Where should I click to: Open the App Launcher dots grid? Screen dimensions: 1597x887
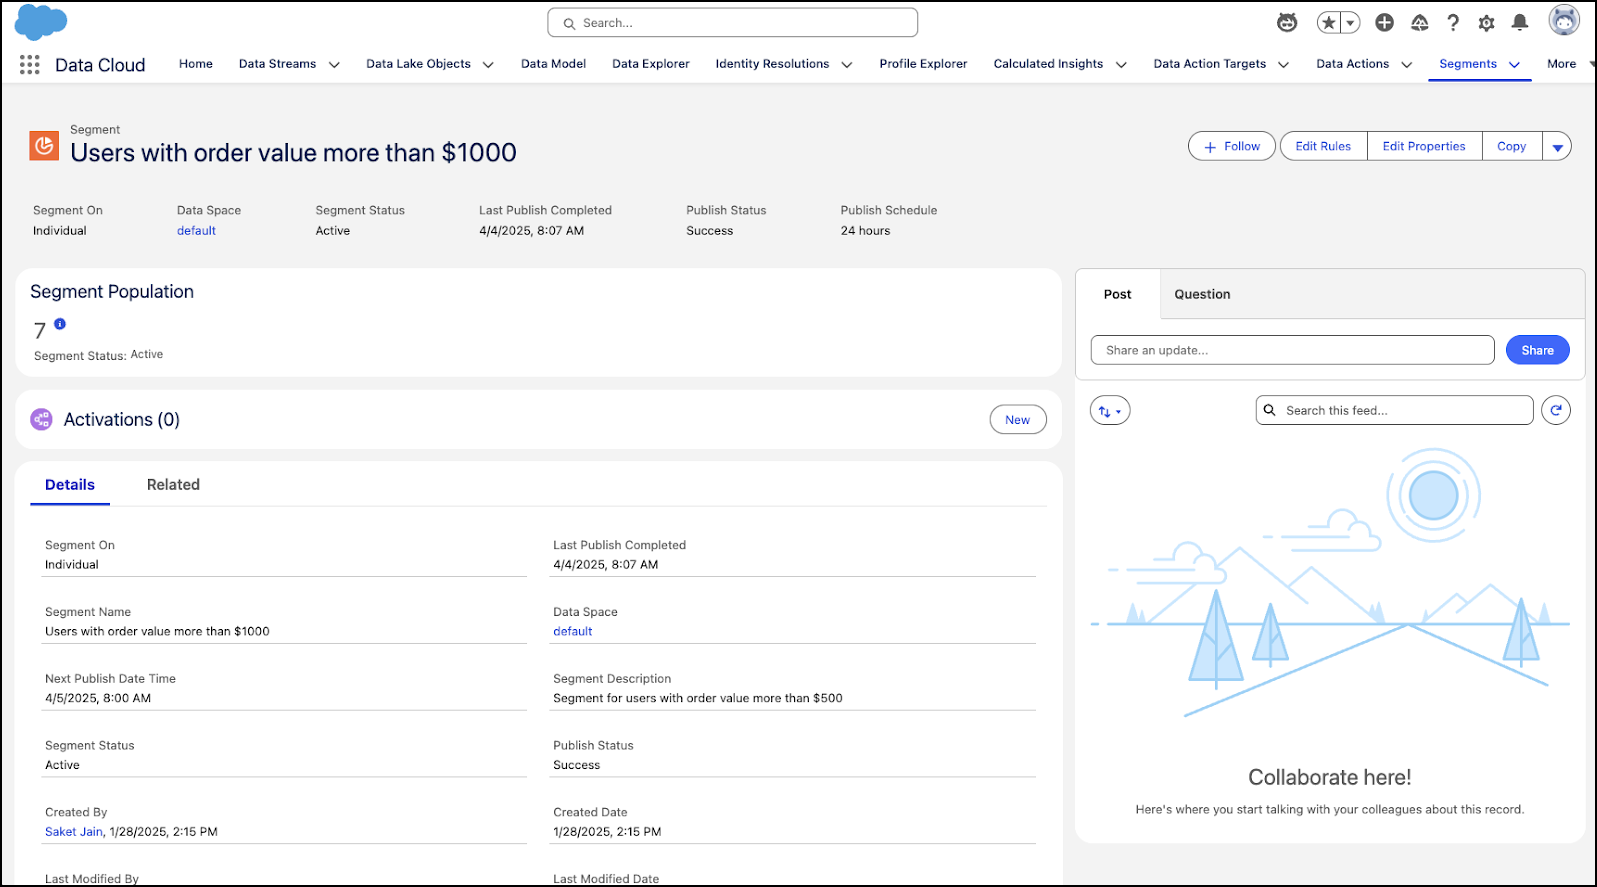click(x=30, y=65)
